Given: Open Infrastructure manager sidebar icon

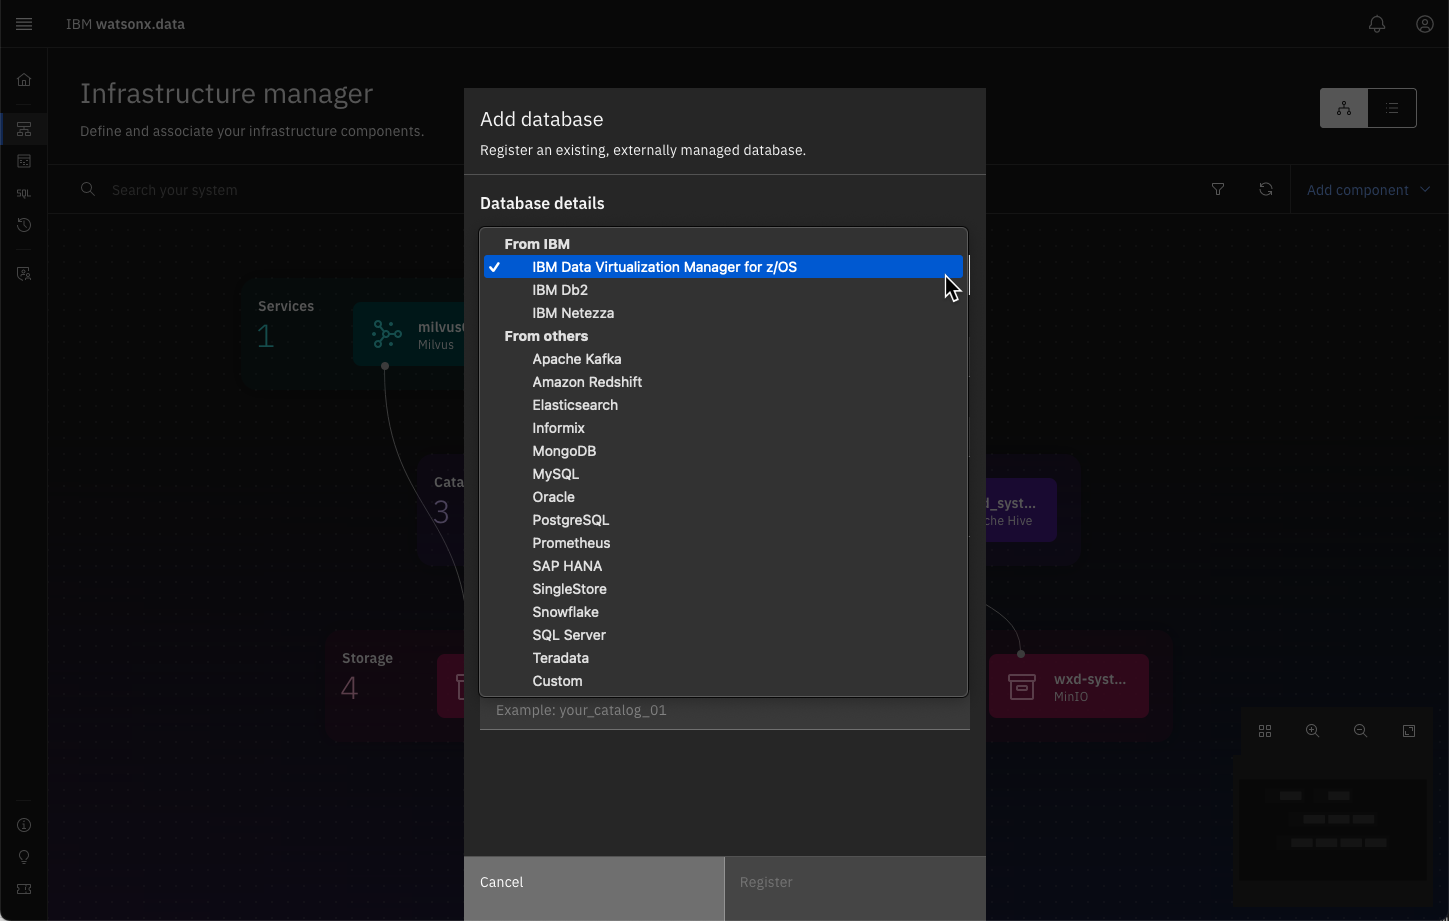Looking at the screenshot, I should click(x=24, y=129).
